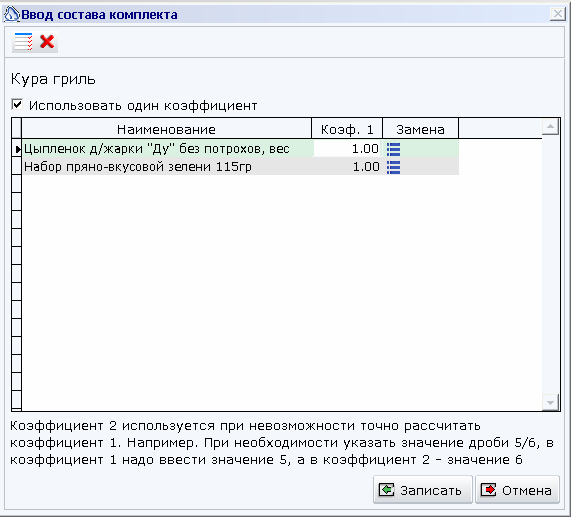Screen dimensions: 571x517
Task: Toggle 'Использовать один коэффициент' checkbox
Action: [x=17, y=105]
